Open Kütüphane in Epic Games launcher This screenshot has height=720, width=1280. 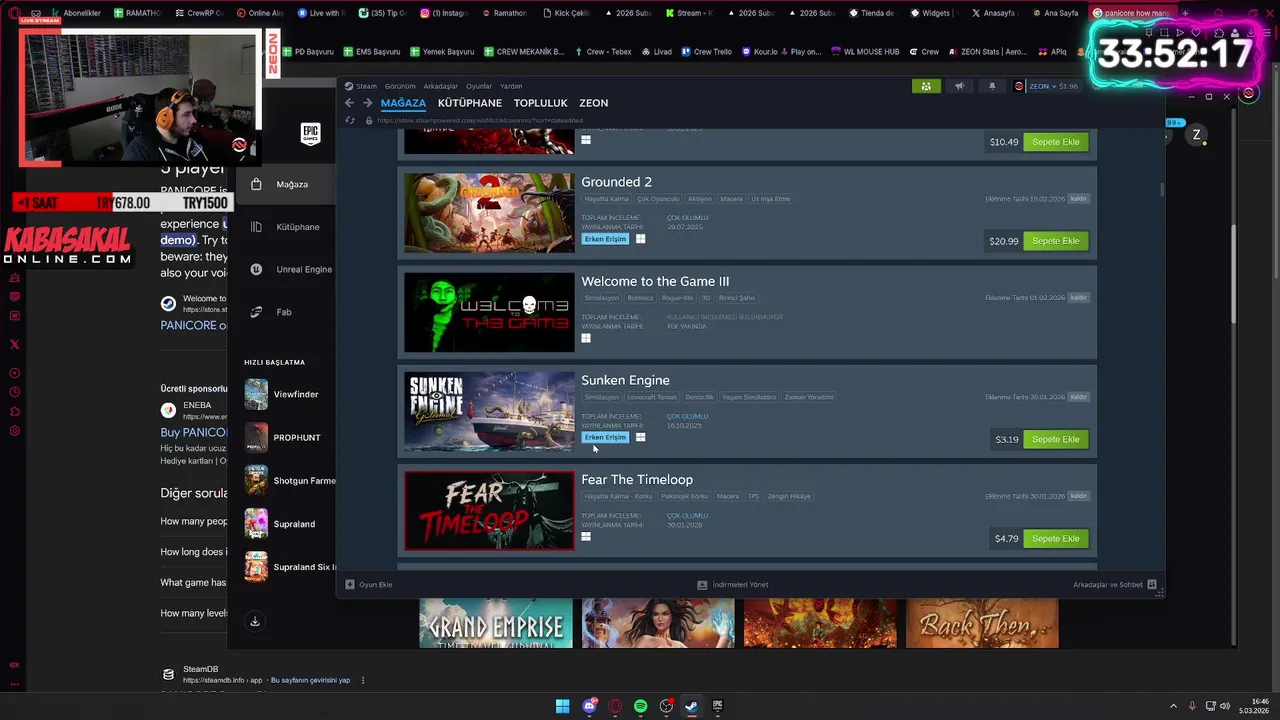286,227
